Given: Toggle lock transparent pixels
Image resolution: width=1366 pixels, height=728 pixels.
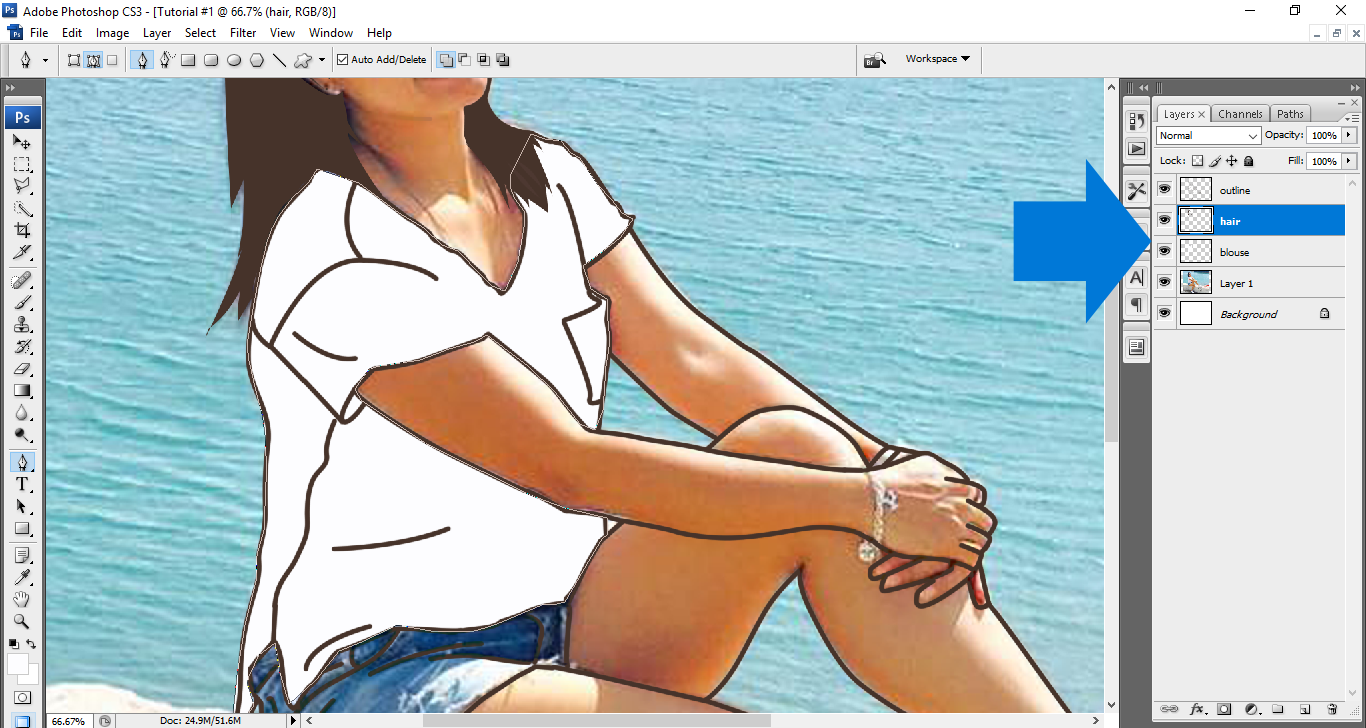Looking at the screenshot, I should point(1197,160).
